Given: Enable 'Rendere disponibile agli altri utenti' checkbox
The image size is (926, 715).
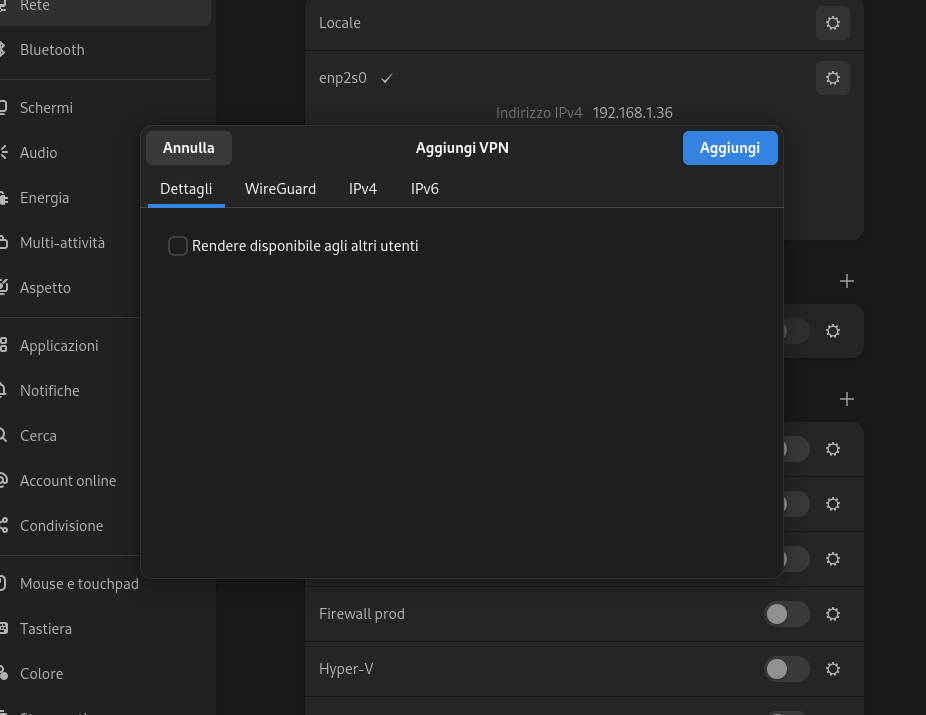Looking at the screenshot, I should click(x=178, y=246).
